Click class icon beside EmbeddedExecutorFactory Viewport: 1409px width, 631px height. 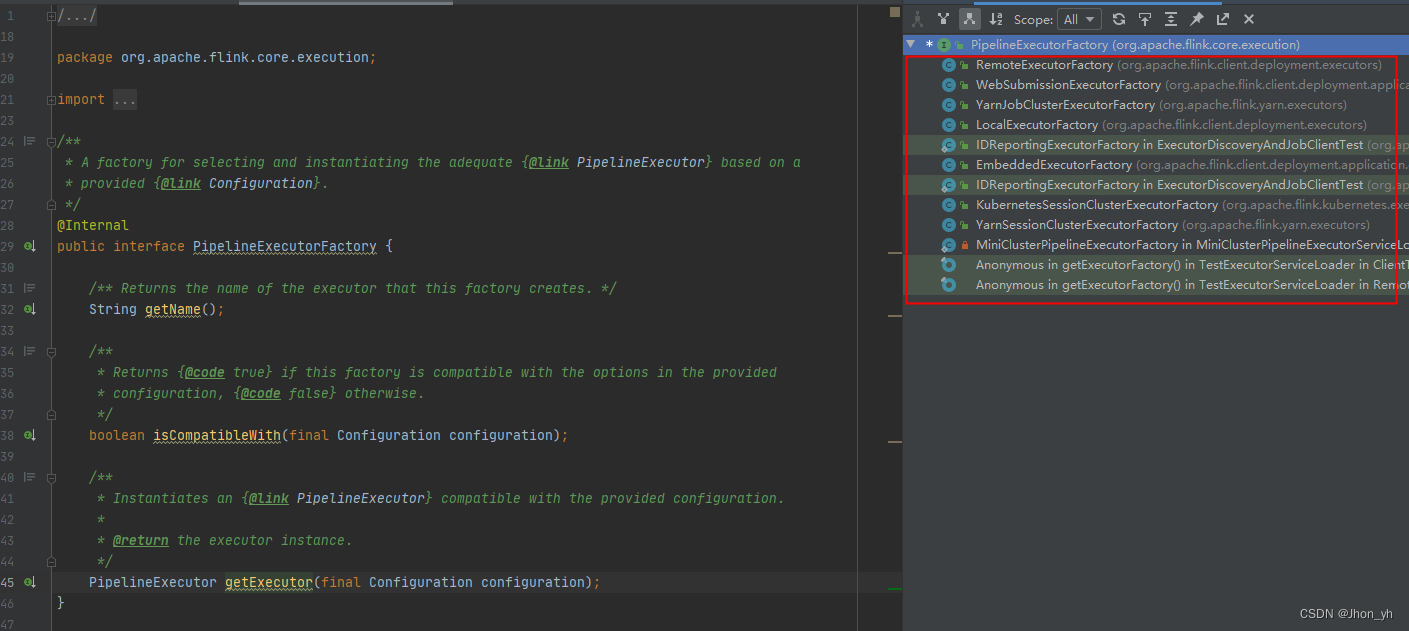[949, 165]
